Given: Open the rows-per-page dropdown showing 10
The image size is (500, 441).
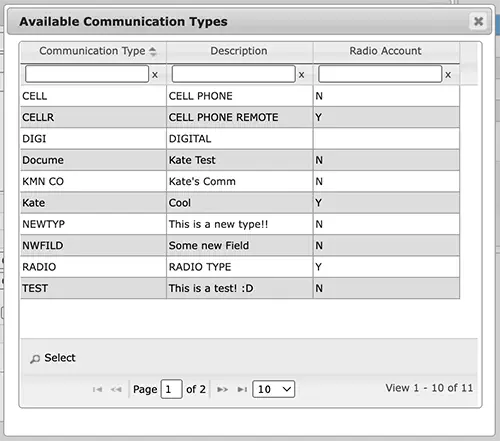Looking at the screenshot, I should (x=274, y=389).
